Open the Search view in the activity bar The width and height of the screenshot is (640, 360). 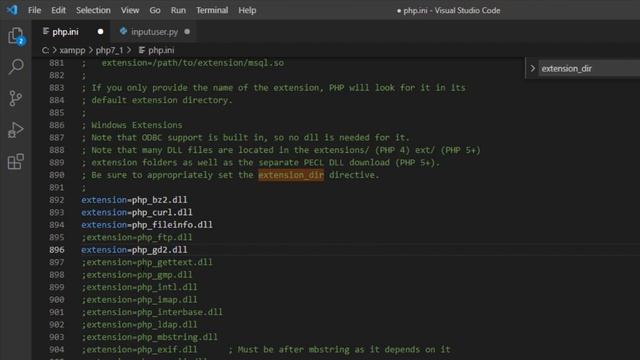(x=16, y=67)
